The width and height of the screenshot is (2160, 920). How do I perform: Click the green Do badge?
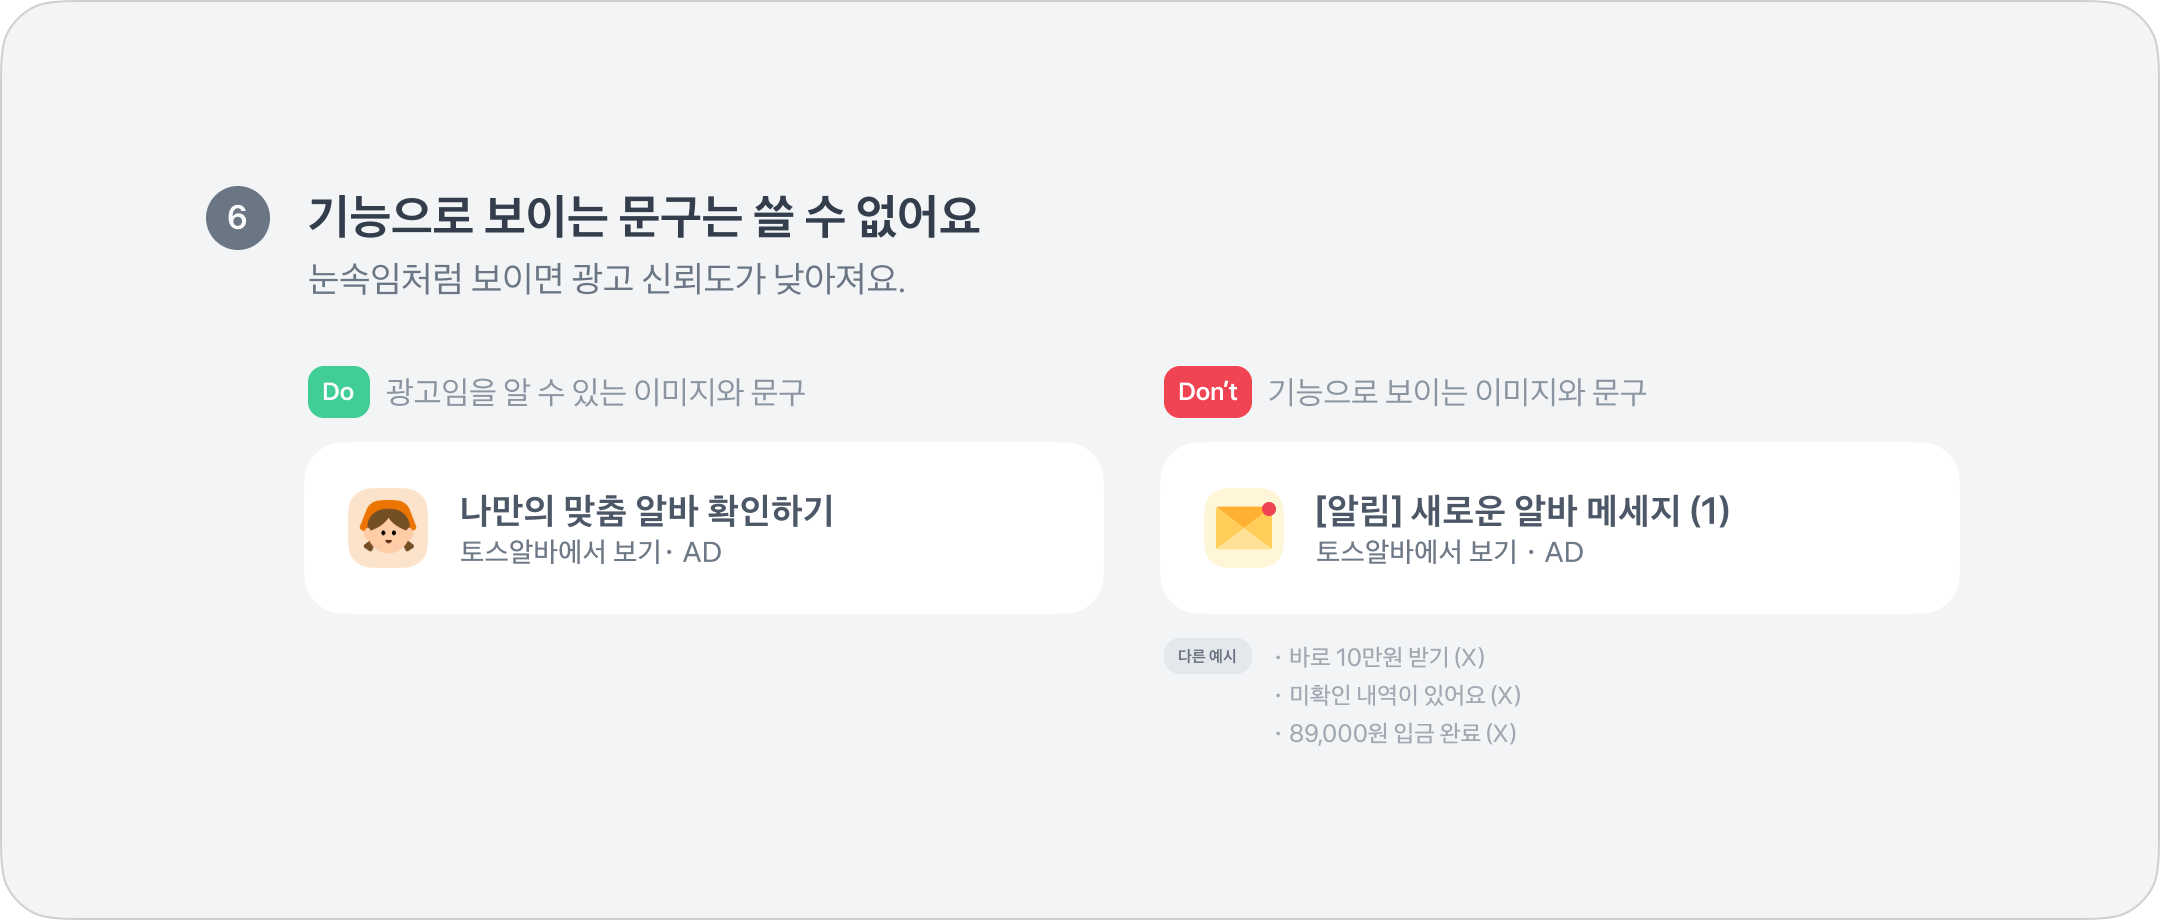[x=338, y=392]
